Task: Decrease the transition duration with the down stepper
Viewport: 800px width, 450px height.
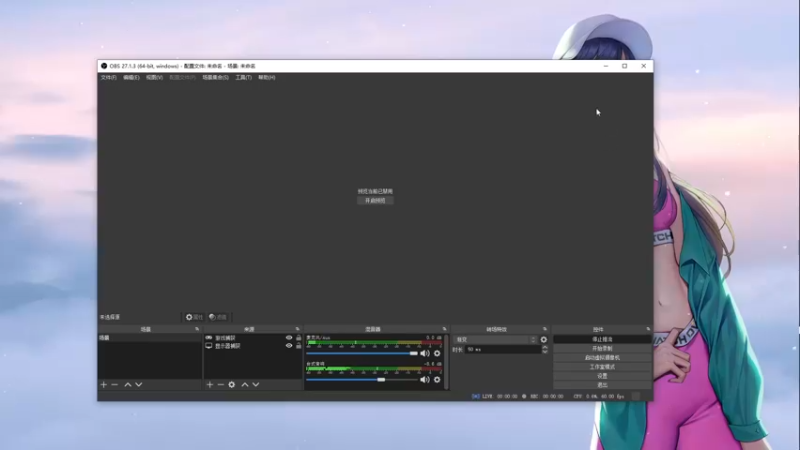Action: 545,352
